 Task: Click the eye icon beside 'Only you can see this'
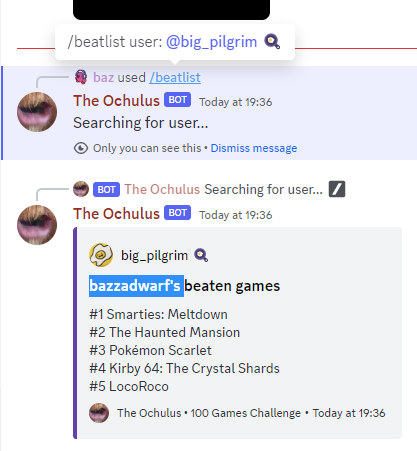pyautogui.click(x=81, y=148)
